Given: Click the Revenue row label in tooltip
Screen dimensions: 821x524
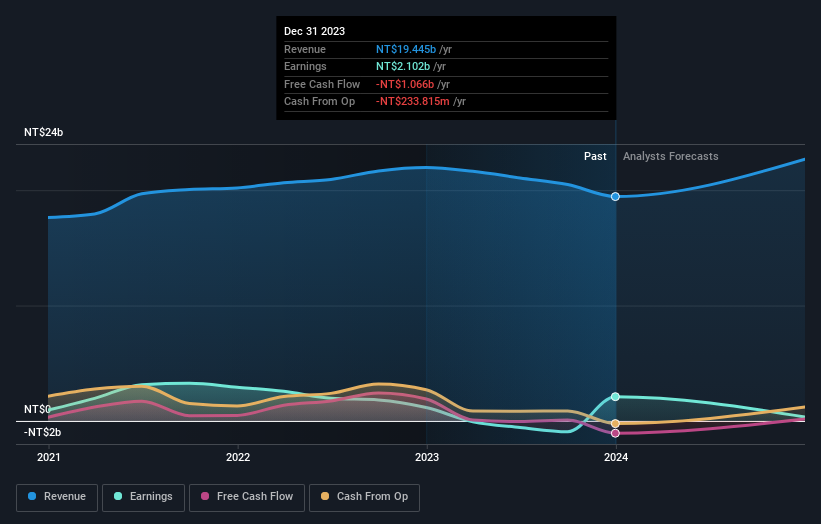Looking at the screenshot, I should pyautogui.click(x=305, y=49).
